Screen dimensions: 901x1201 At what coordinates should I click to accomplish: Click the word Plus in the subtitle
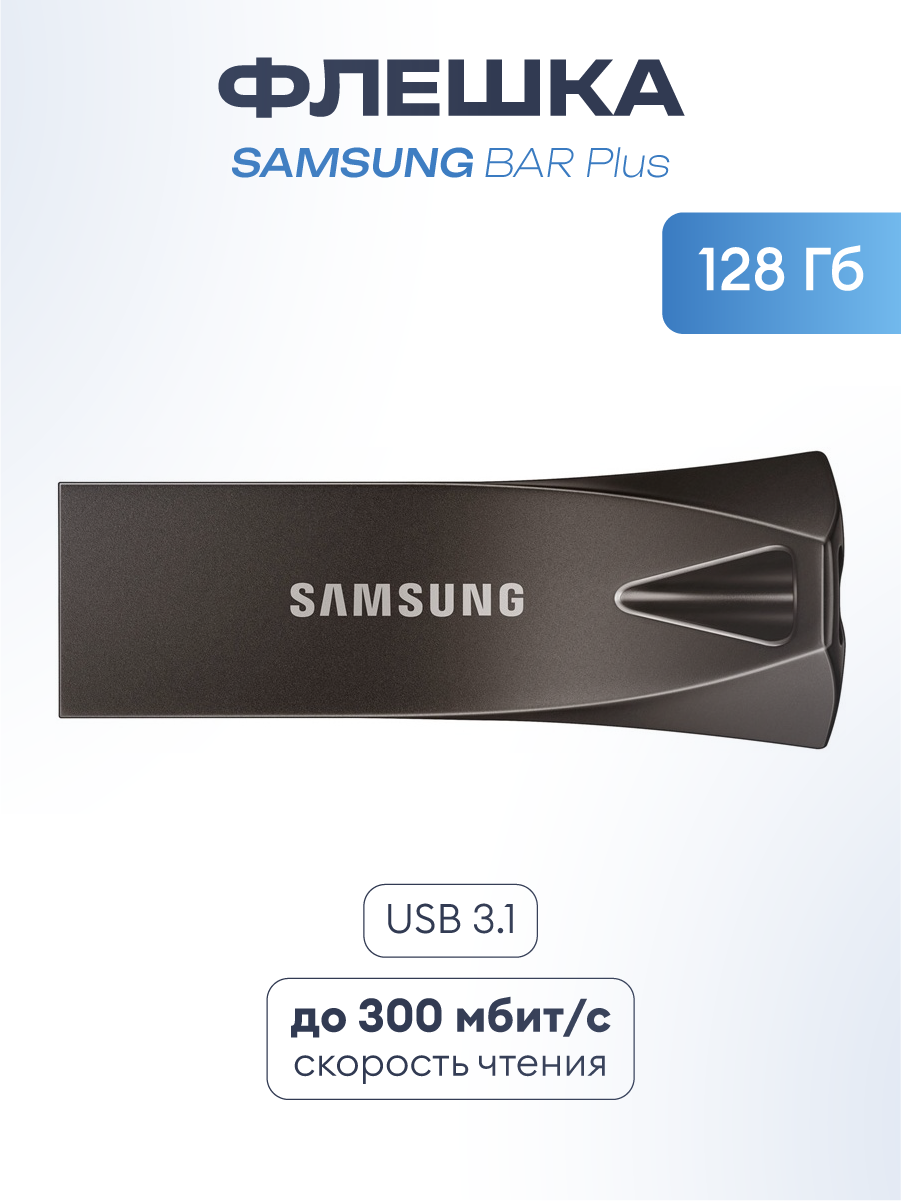coord(624,162)
